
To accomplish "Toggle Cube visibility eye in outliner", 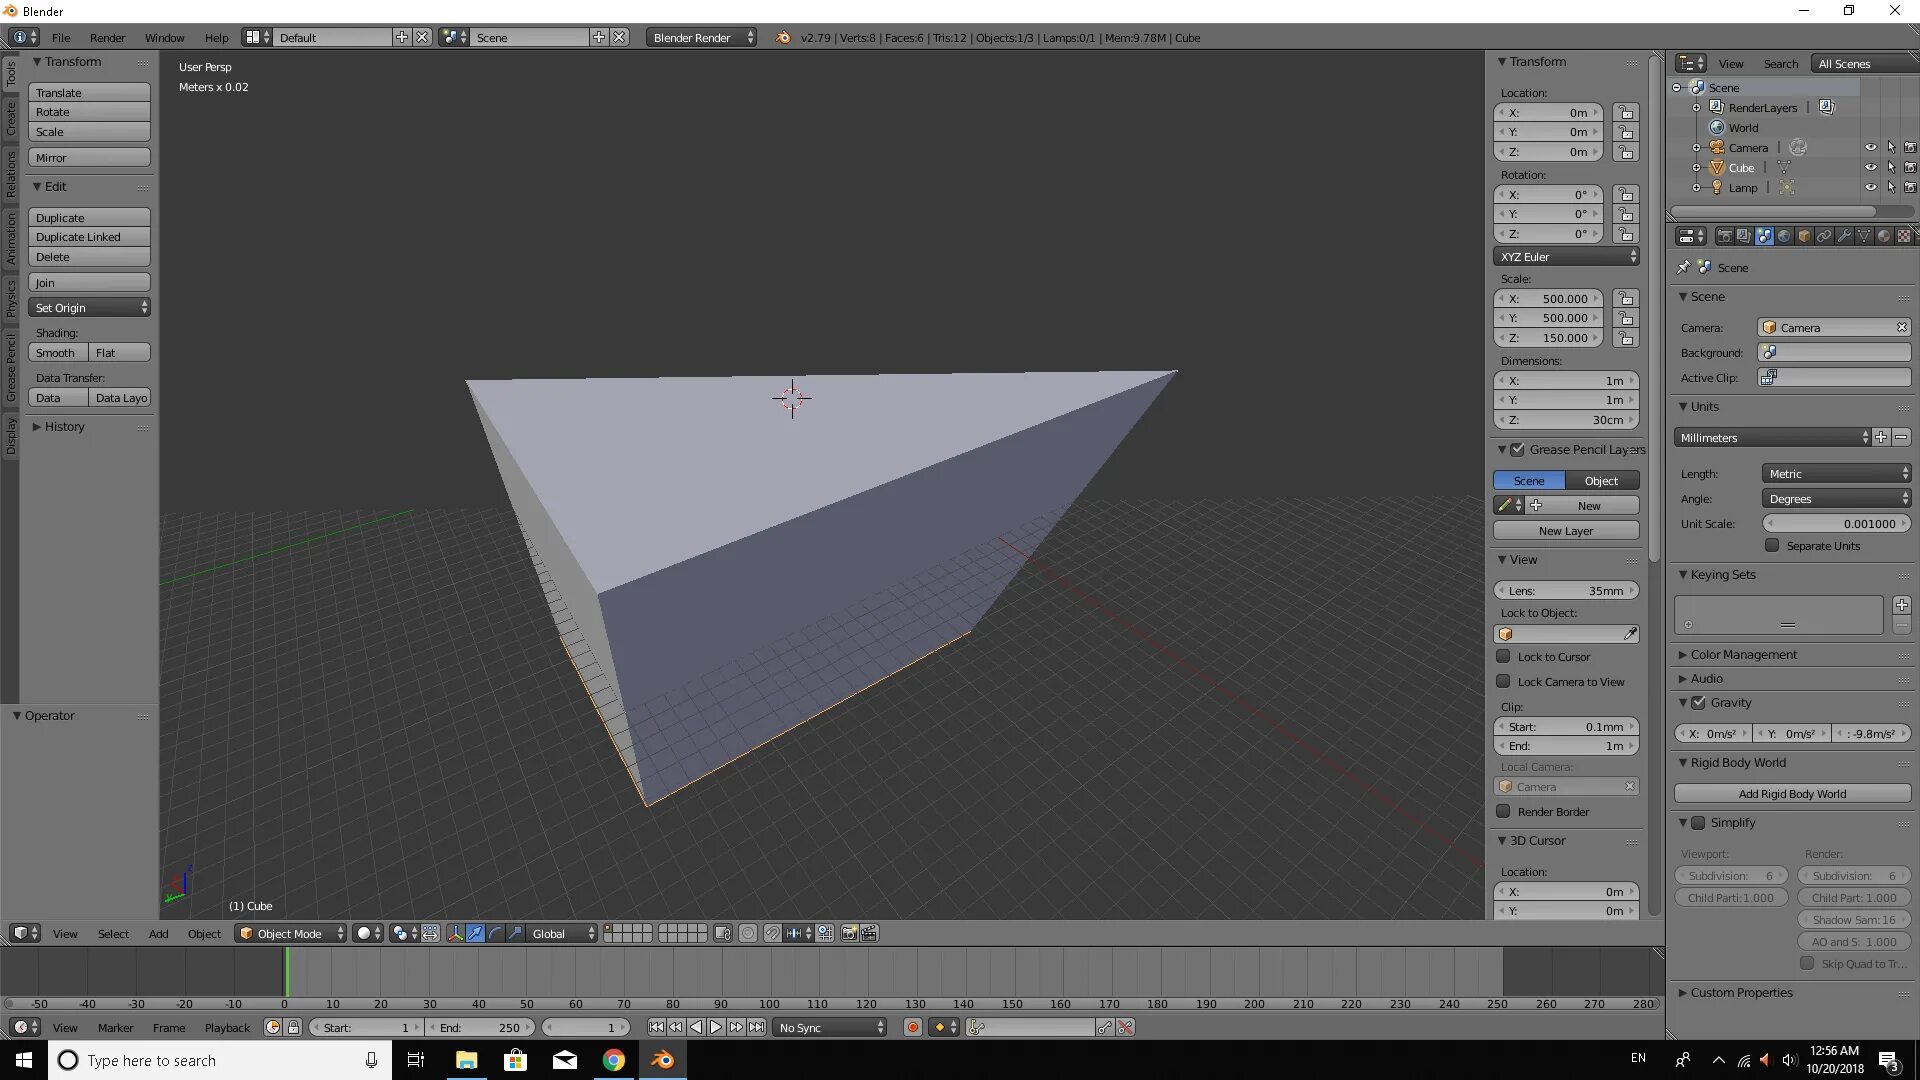I will coord(1870,168).
